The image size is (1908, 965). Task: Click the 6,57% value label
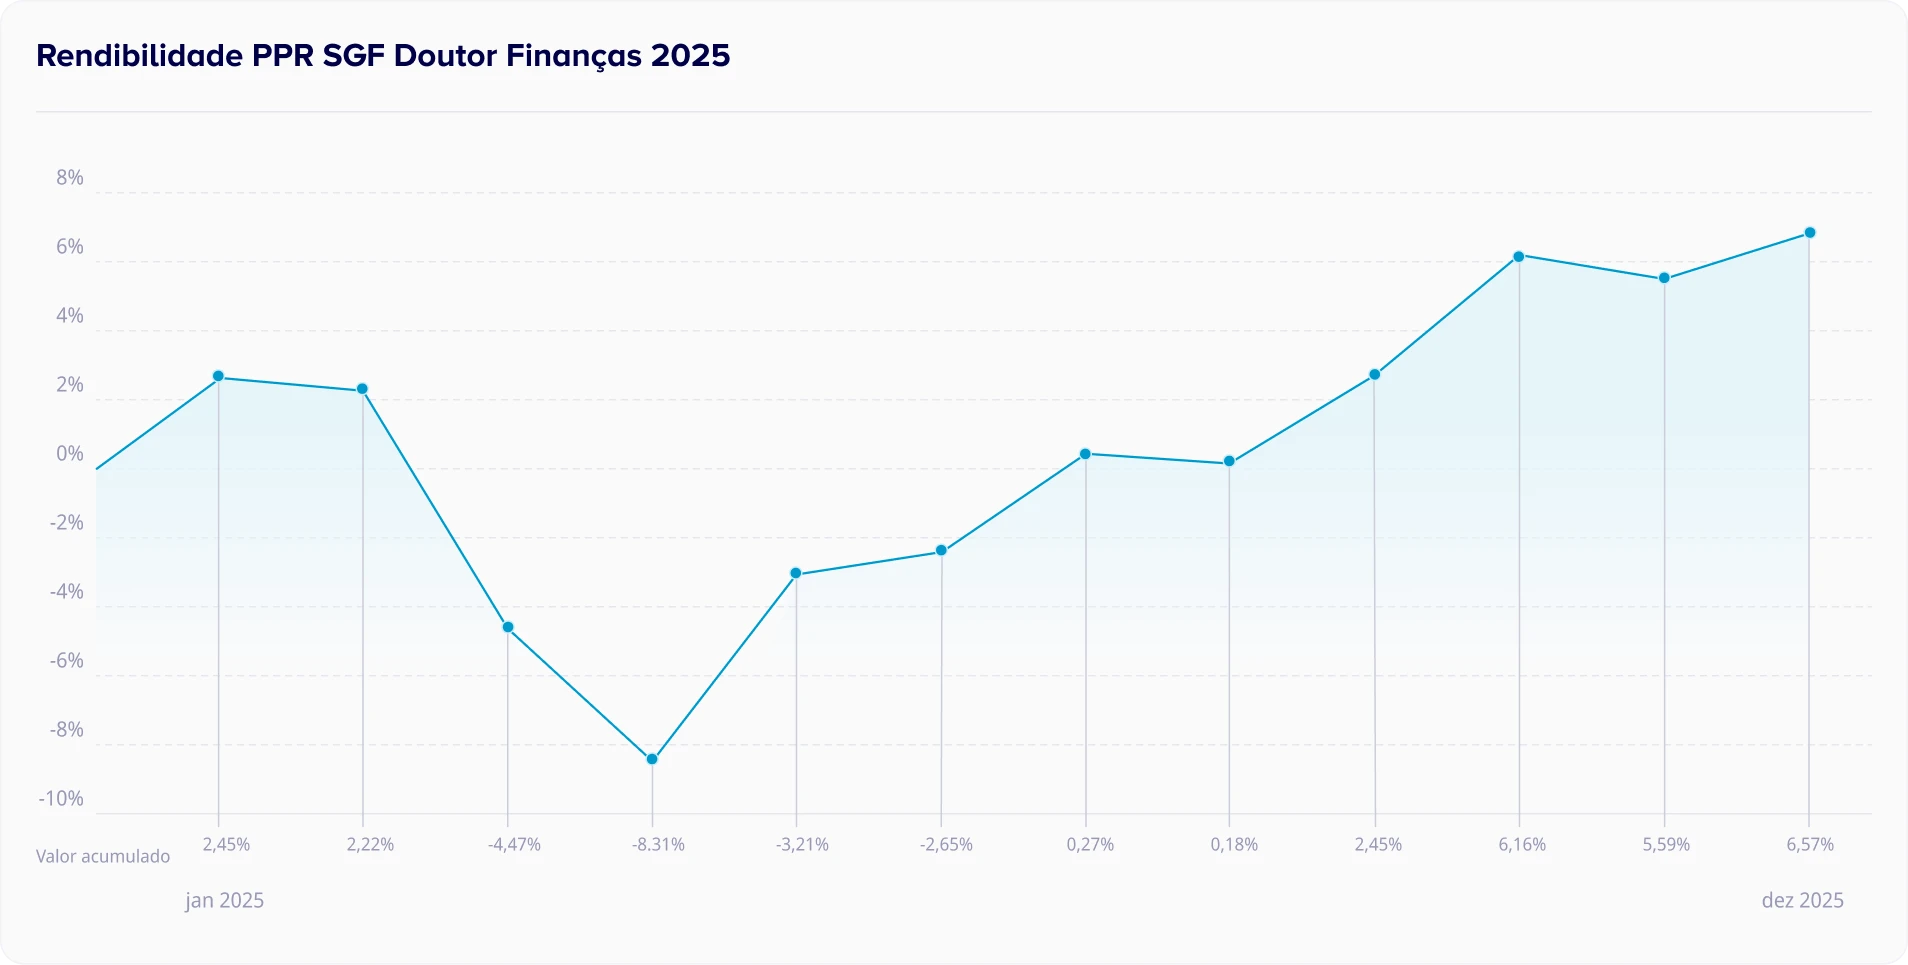(1810, 845)
